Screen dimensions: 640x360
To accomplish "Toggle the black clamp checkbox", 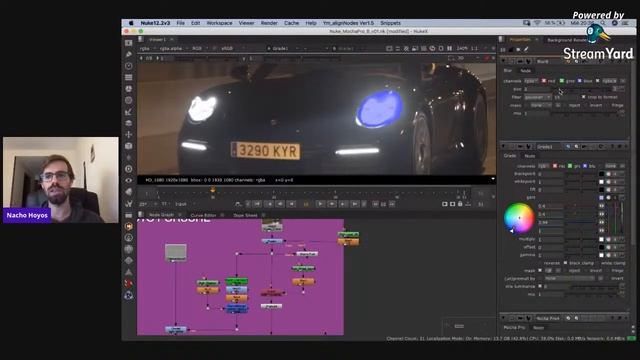I will click(x=565, y=263).
